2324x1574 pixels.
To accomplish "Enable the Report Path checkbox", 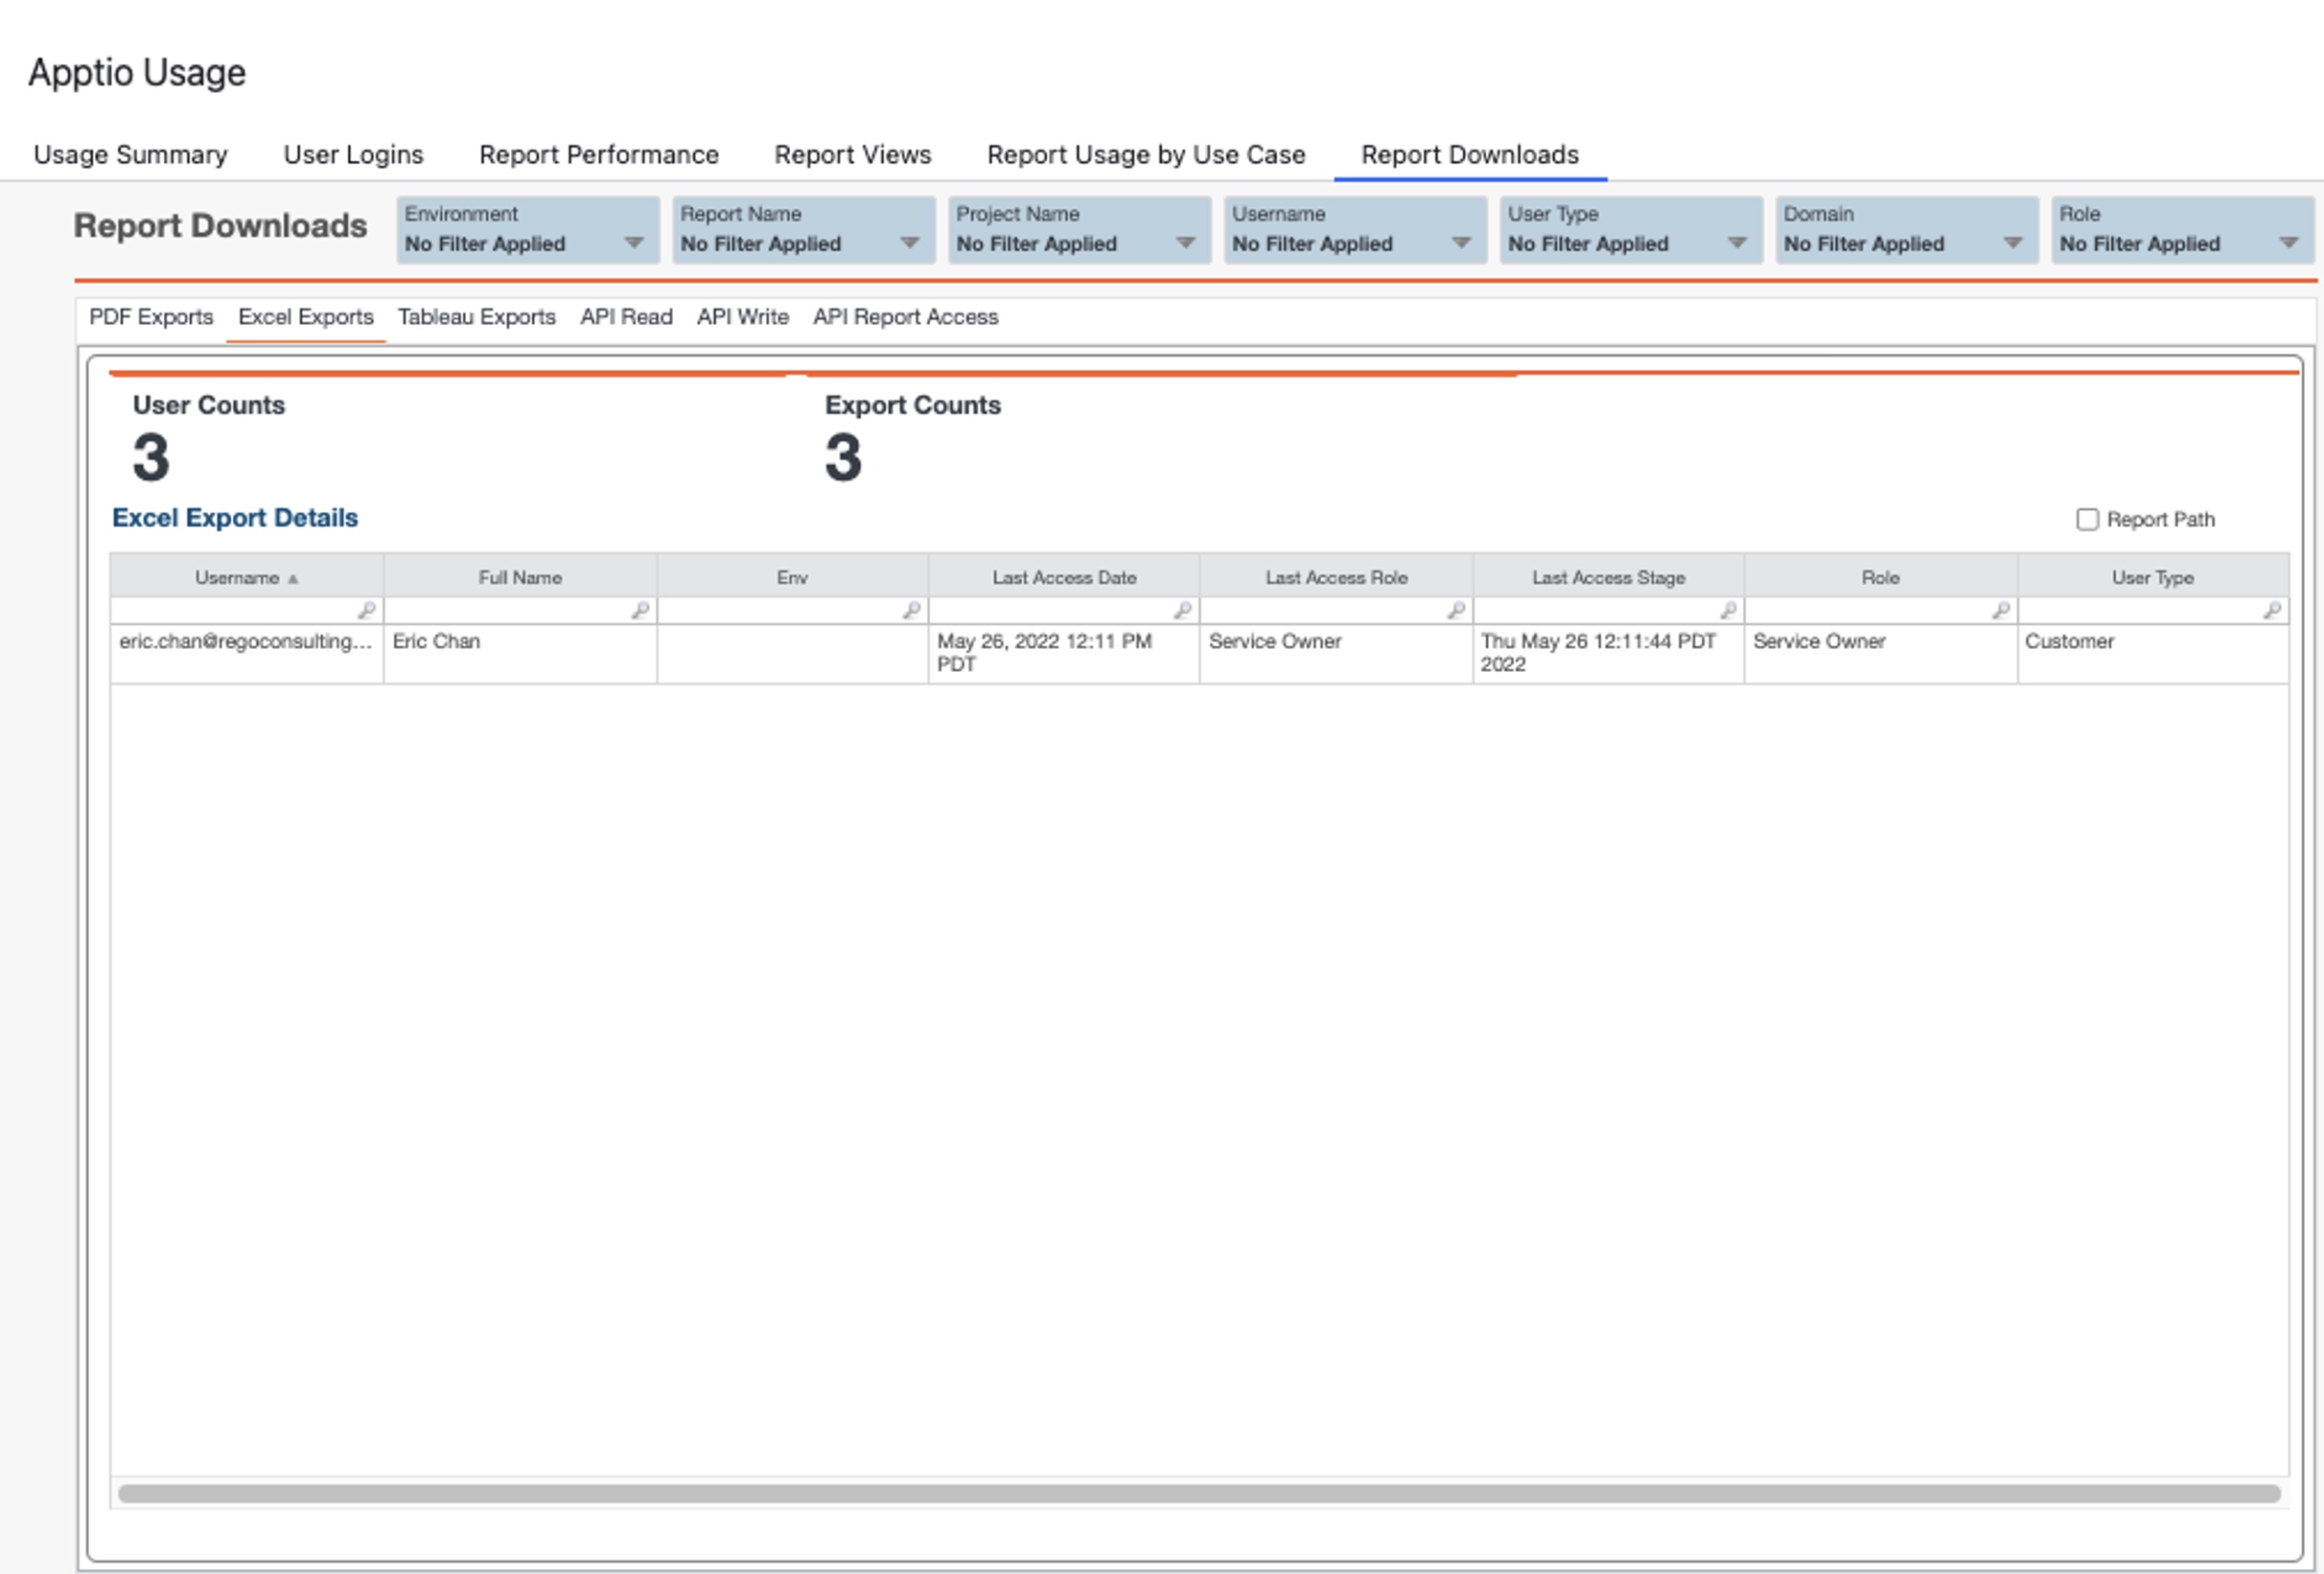I will (x=2087, y=519).
